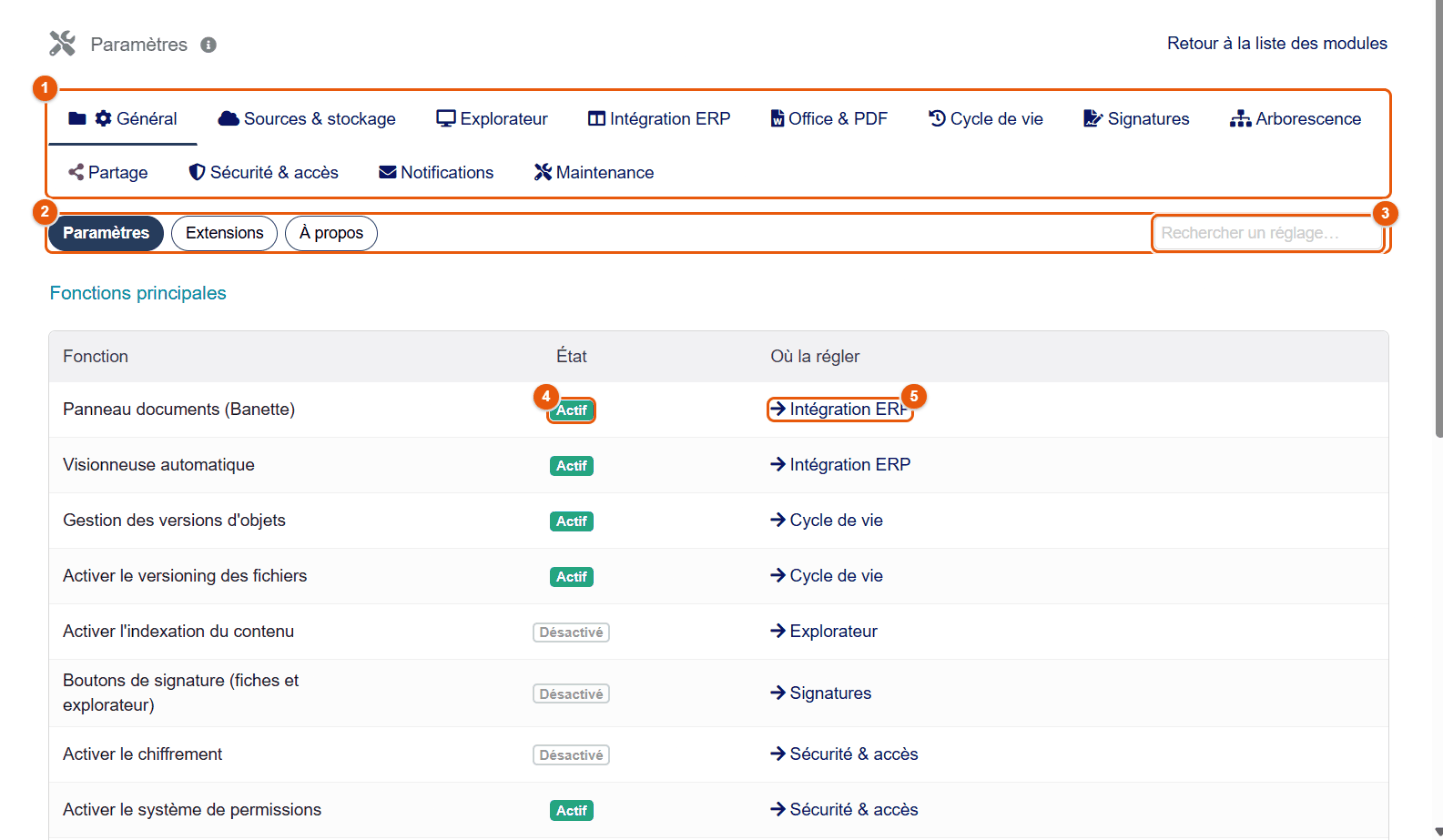
Task: Open the À propos pill
Action: 332,233
